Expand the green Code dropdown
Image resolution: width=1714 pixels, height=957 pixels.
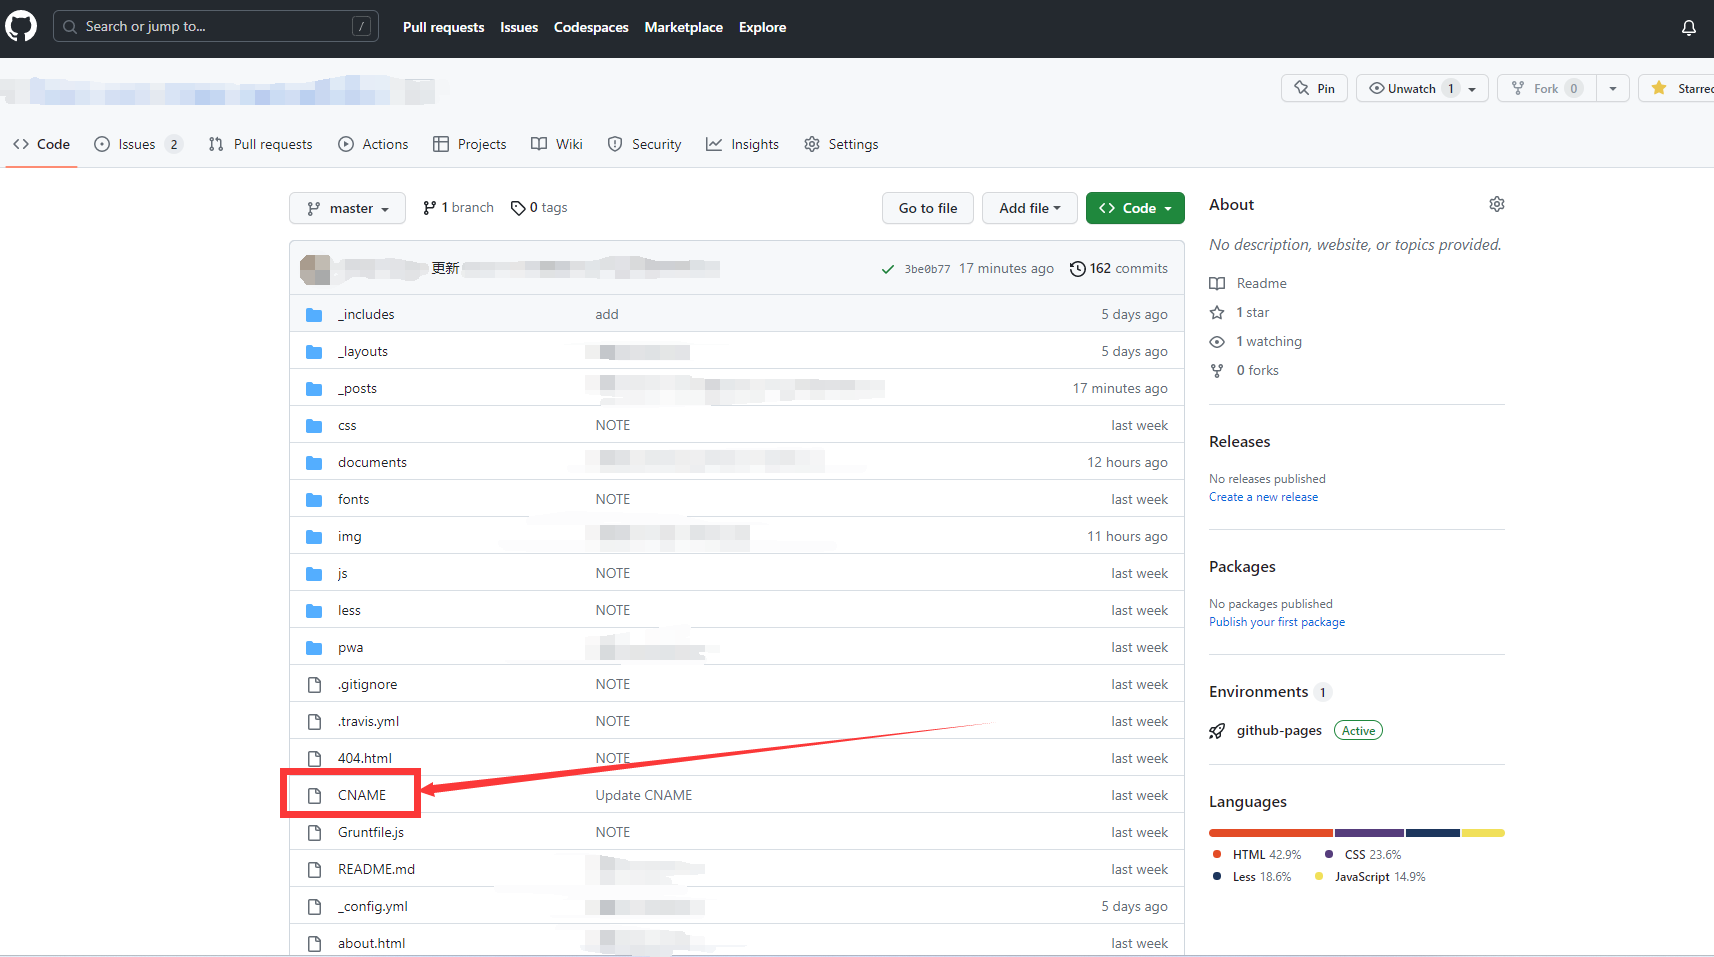pyautogui.click(x=1135, y=208)
